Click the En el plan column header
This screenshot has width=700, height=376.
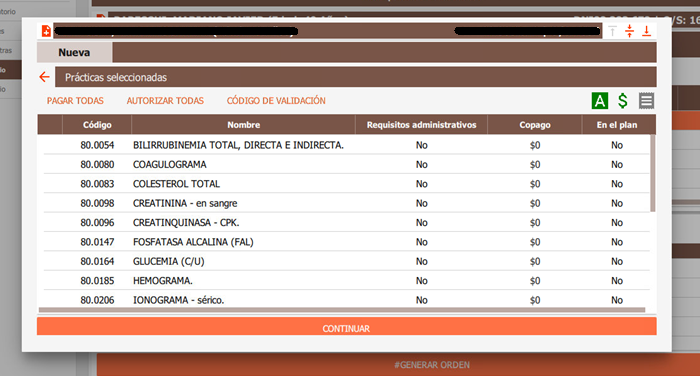[x=617, y=125]
